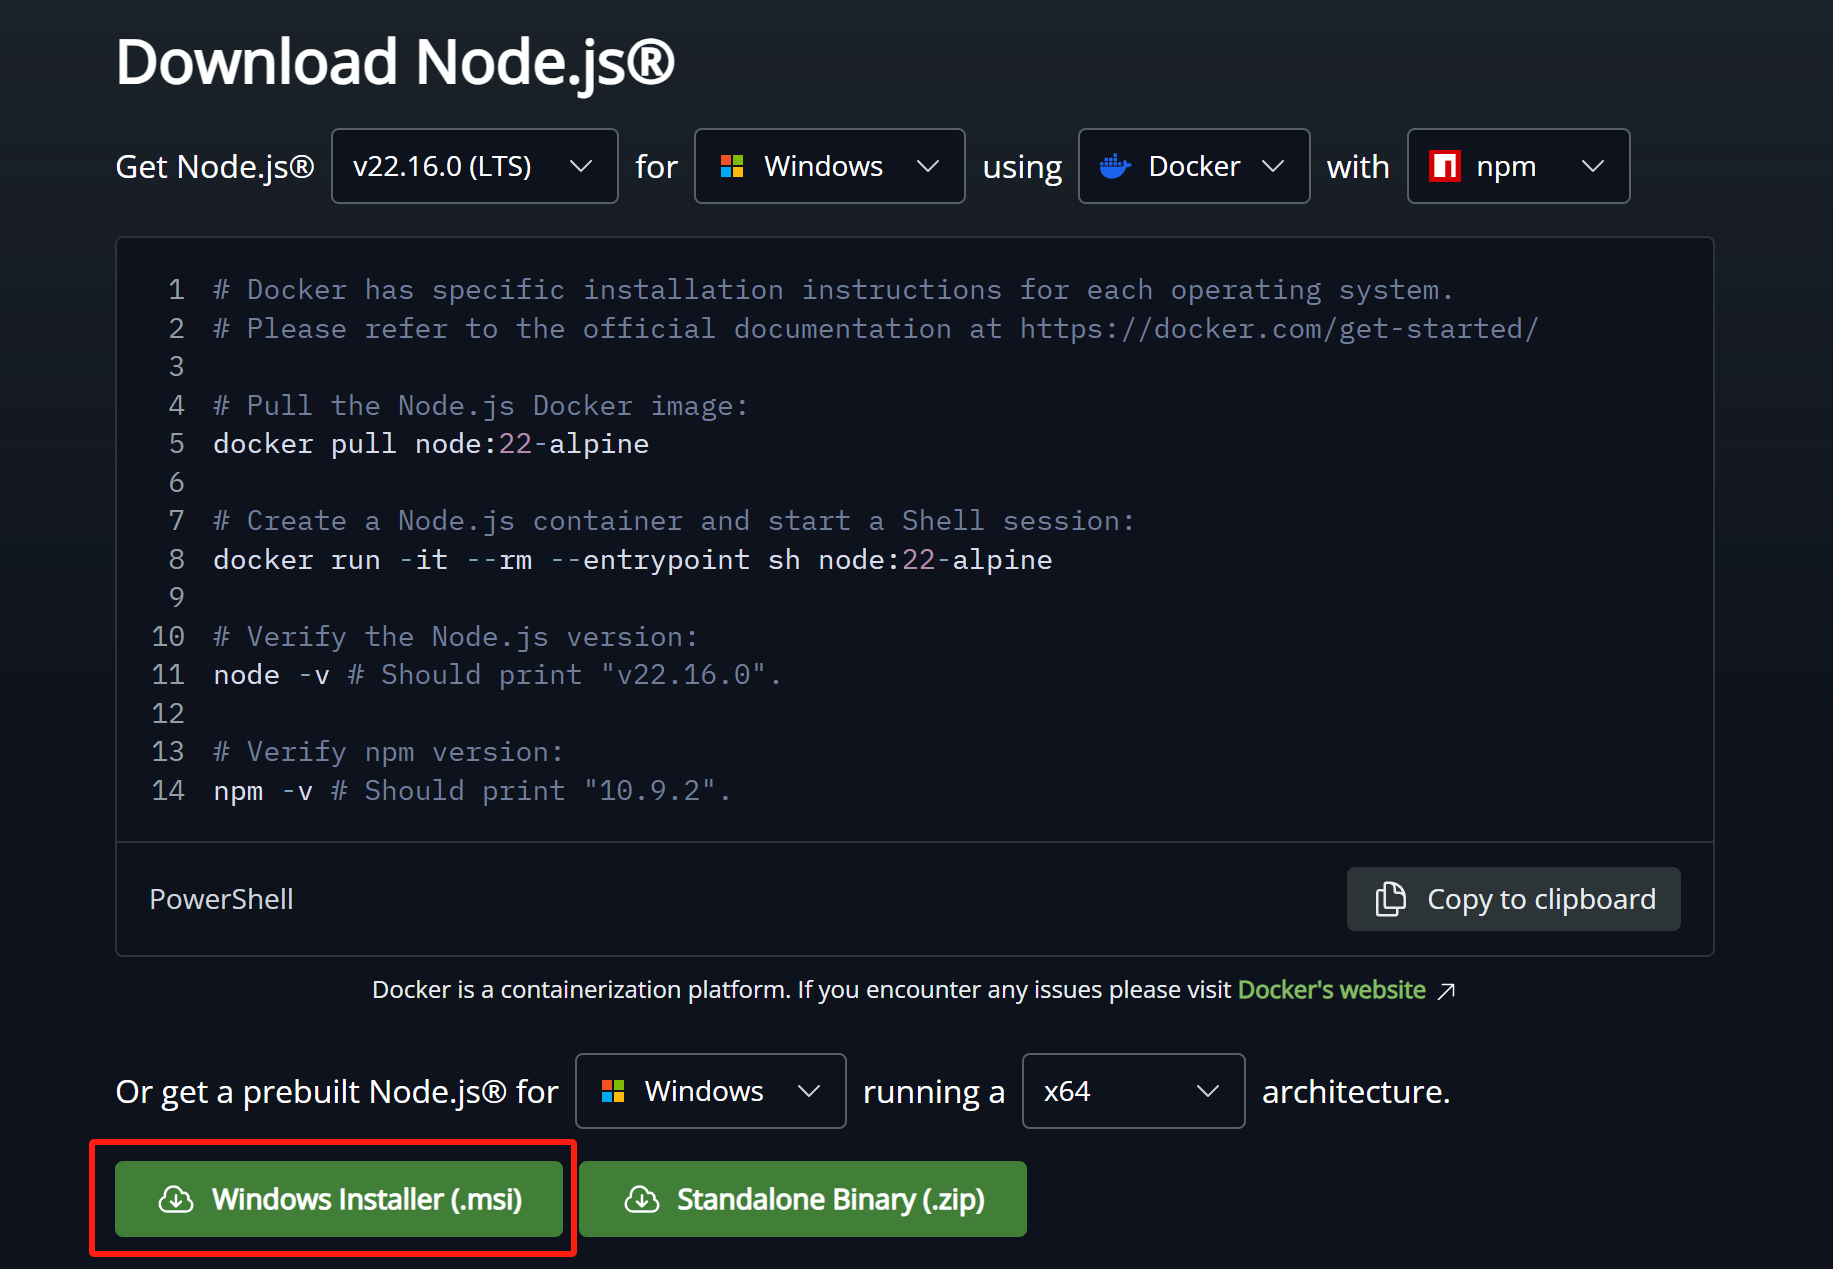Click the download cloud icon on Standalone Binary
This screenshot has width=1833, height=1269.
(x=642, y=1199)
